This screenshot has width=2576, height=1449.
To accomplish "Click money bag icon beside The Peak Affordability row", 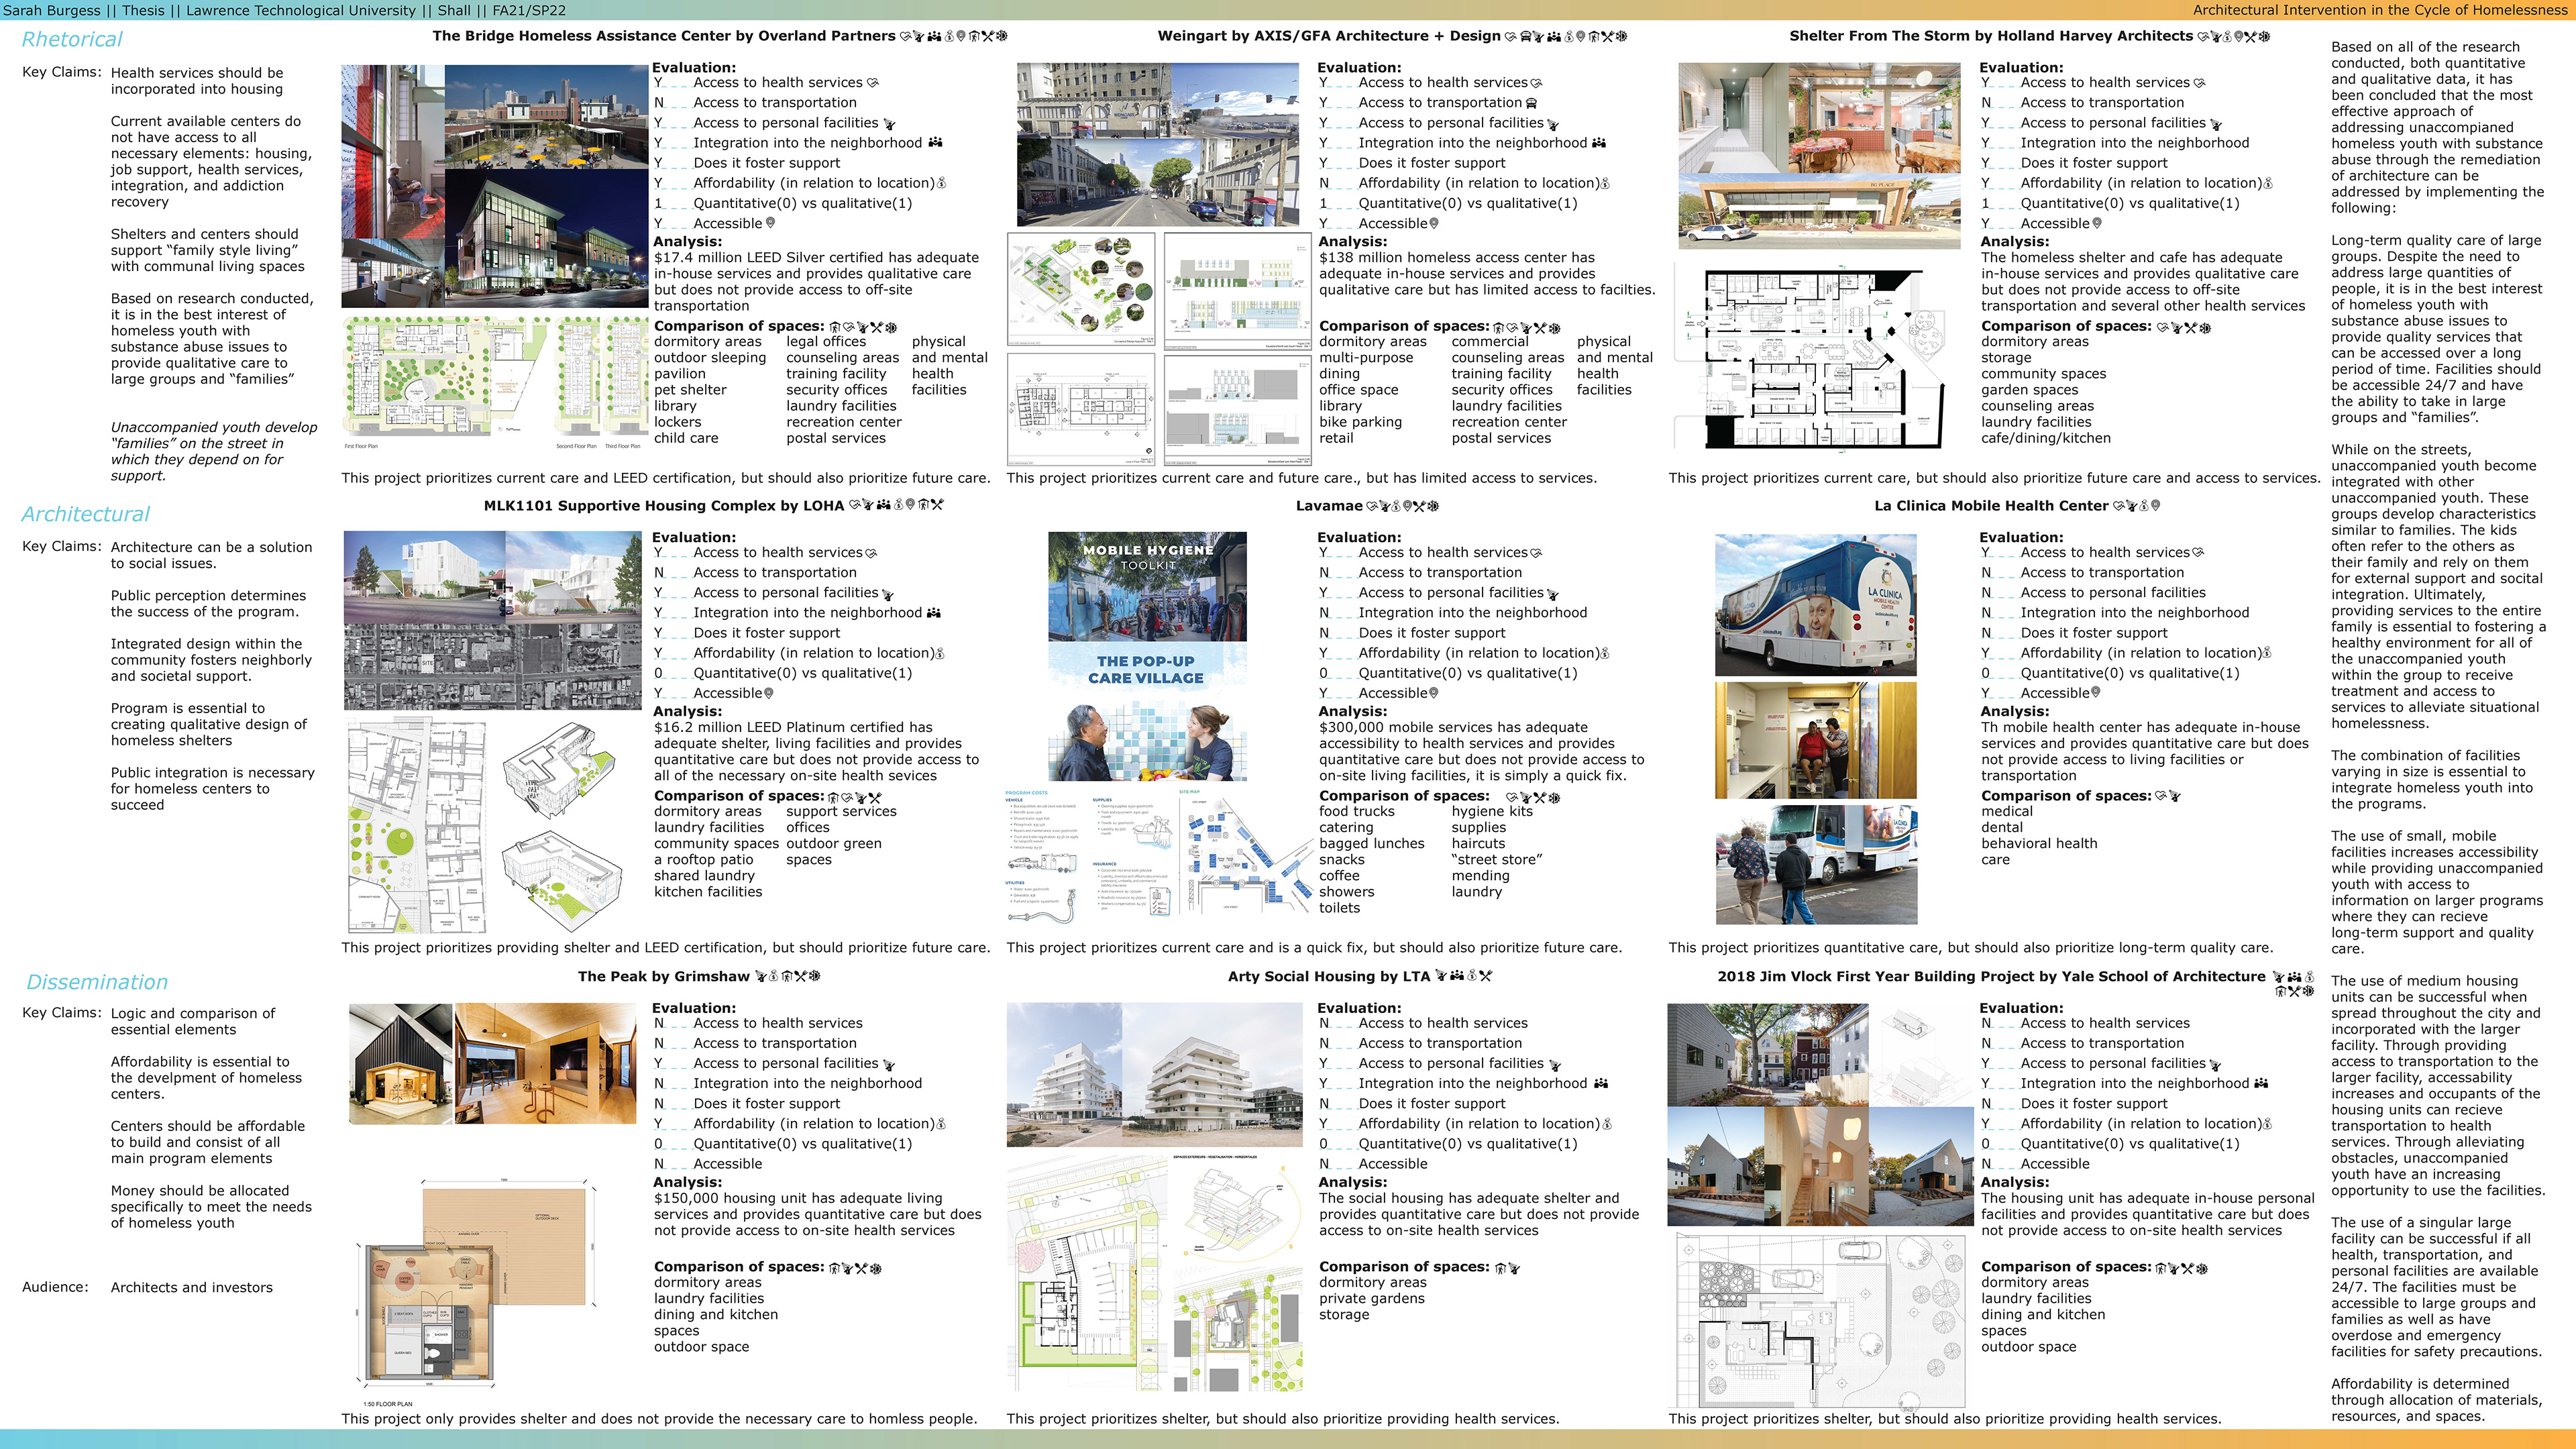I will click(942, 1124).
